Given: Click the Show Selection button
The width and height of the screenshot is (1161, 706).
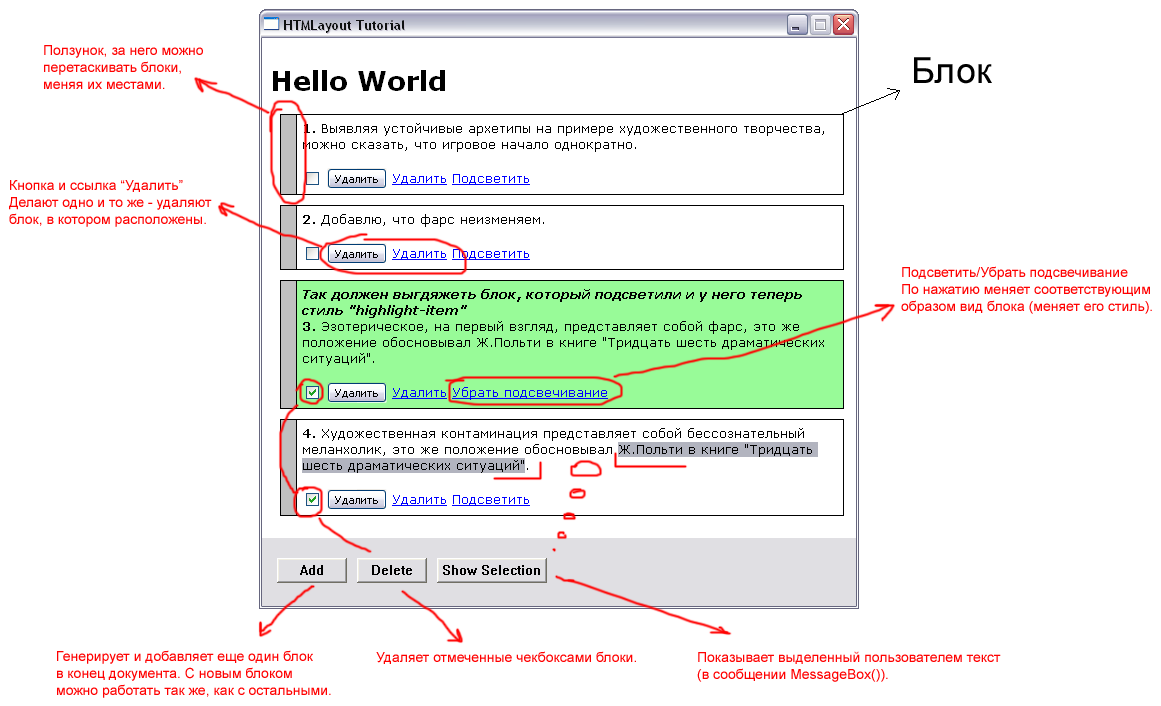Looking at the screenshot, I should [x=491, y=570].
